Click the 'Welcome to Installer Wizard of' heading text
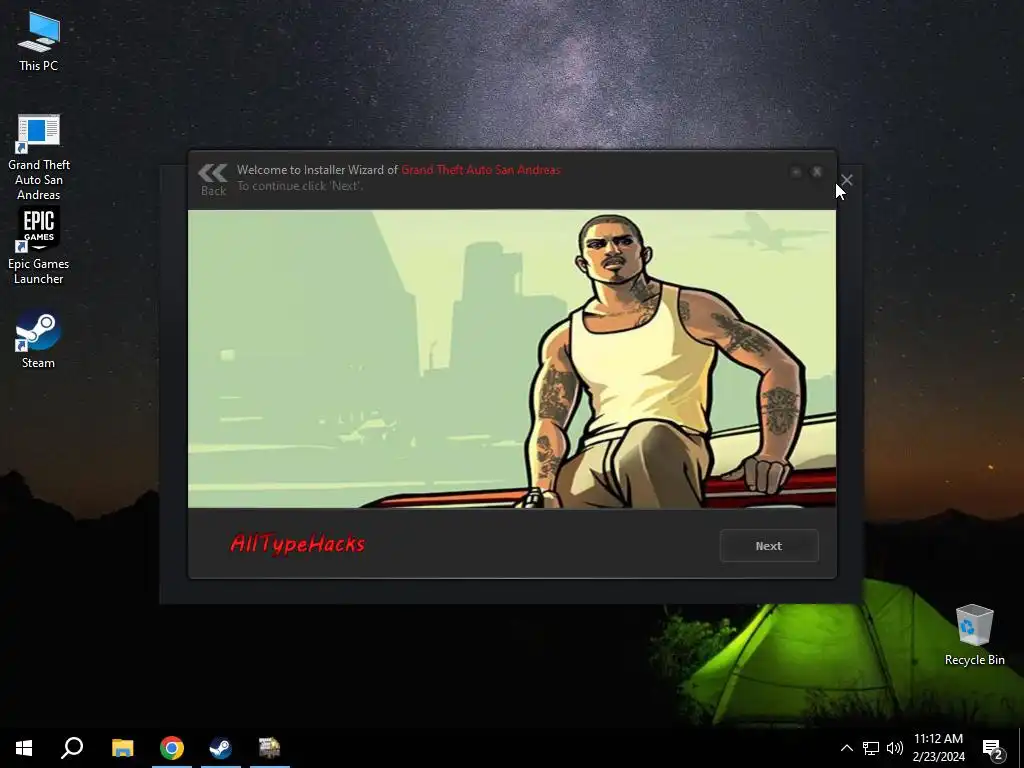Screen dimensions: 1024x768 point(317,170)
